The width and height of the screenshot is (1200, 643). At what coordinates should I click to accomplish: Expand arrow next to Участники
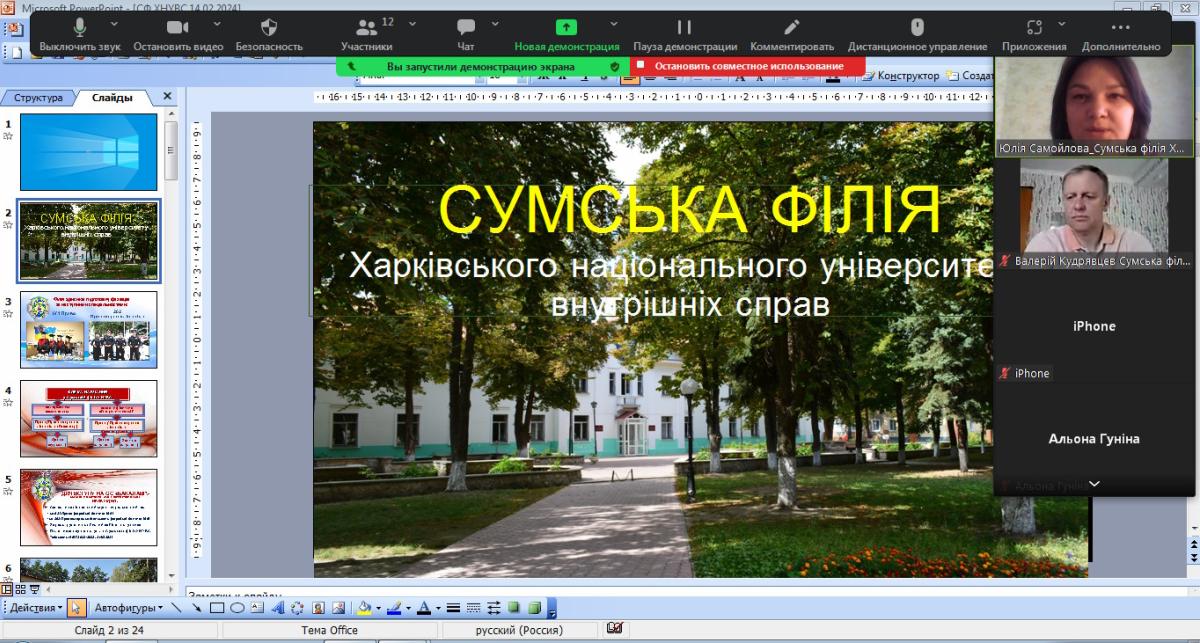(412, 22)
